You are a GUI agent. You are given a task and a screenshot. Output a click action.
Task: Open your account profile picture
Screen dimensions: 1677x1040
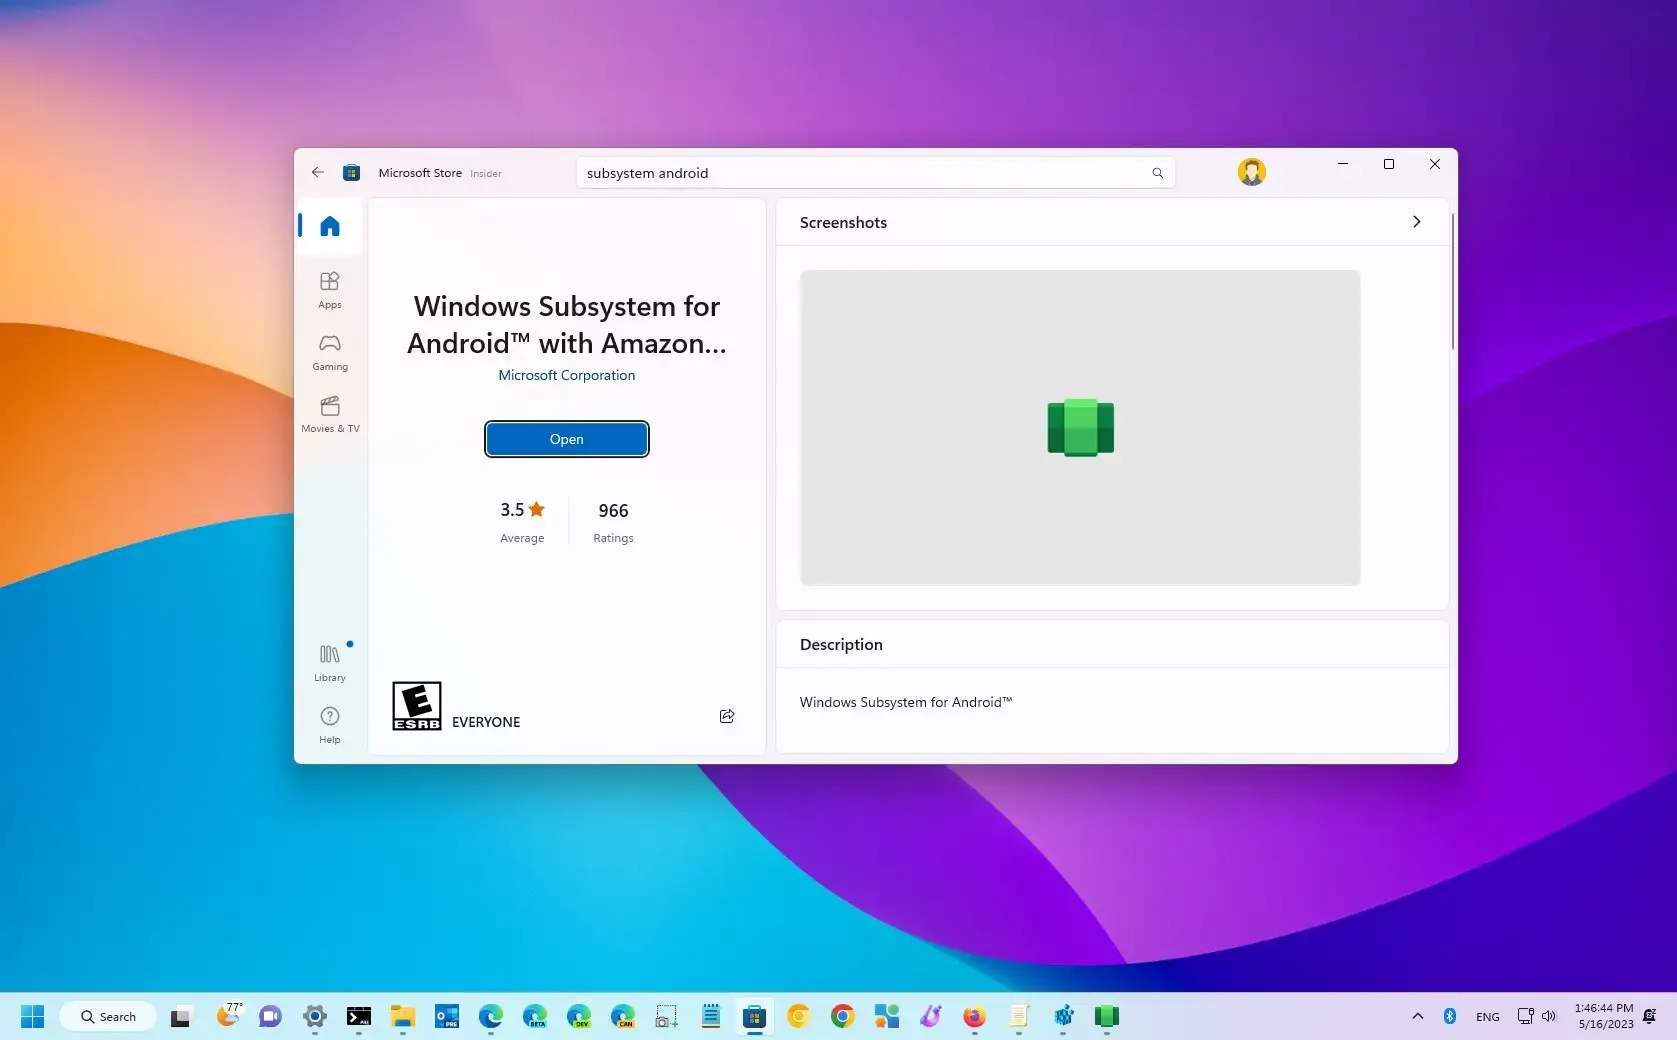(1251, 171)
